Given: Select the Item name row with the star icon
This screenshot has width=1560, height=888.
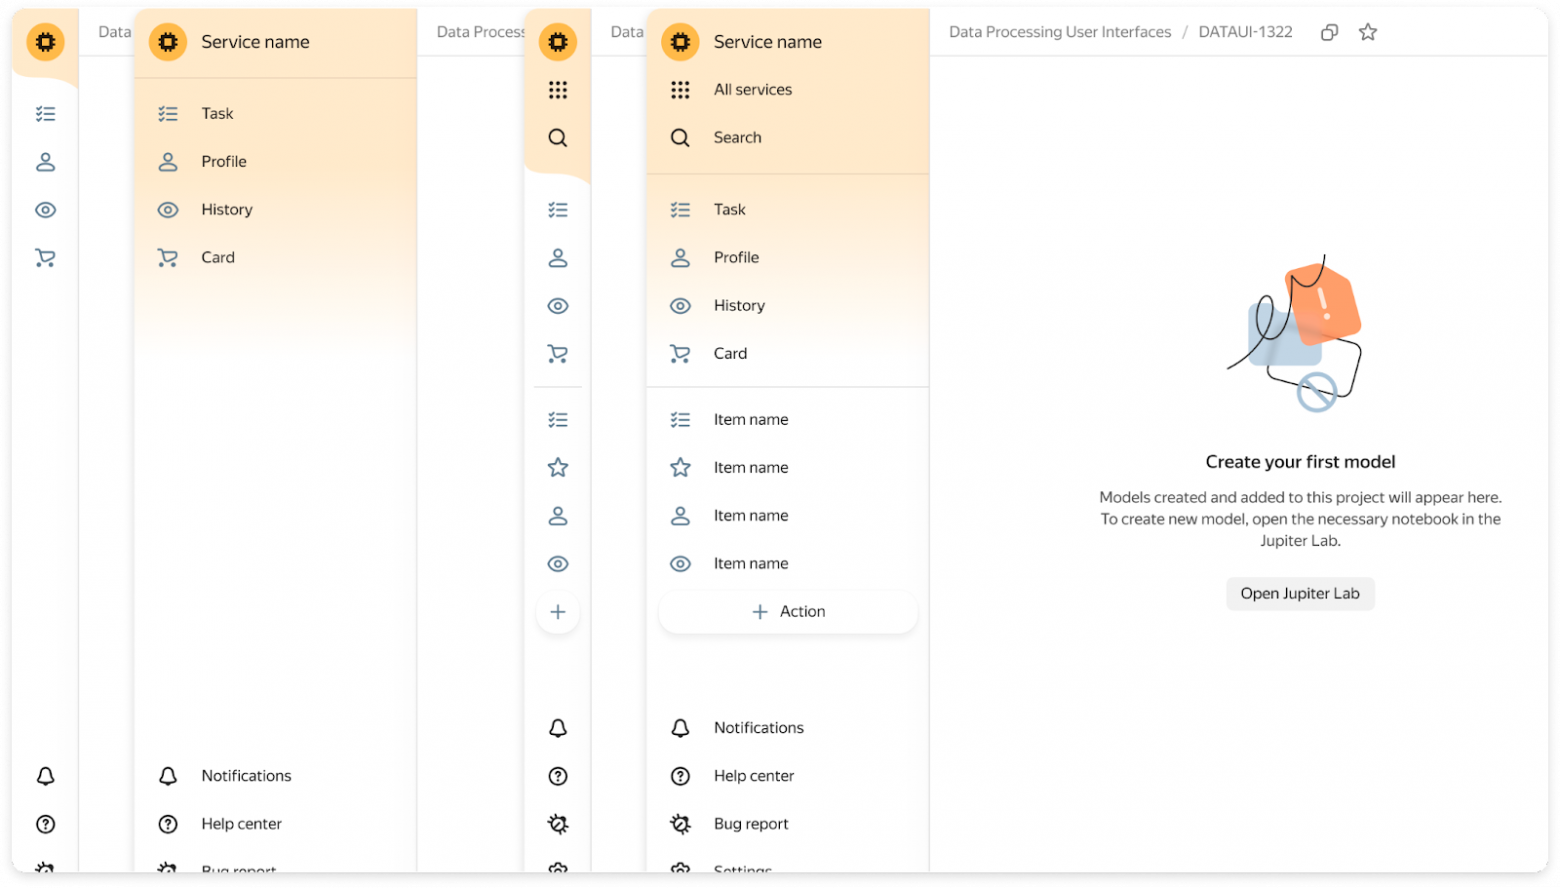Looking at the screenshot, I should coord(788,468).
